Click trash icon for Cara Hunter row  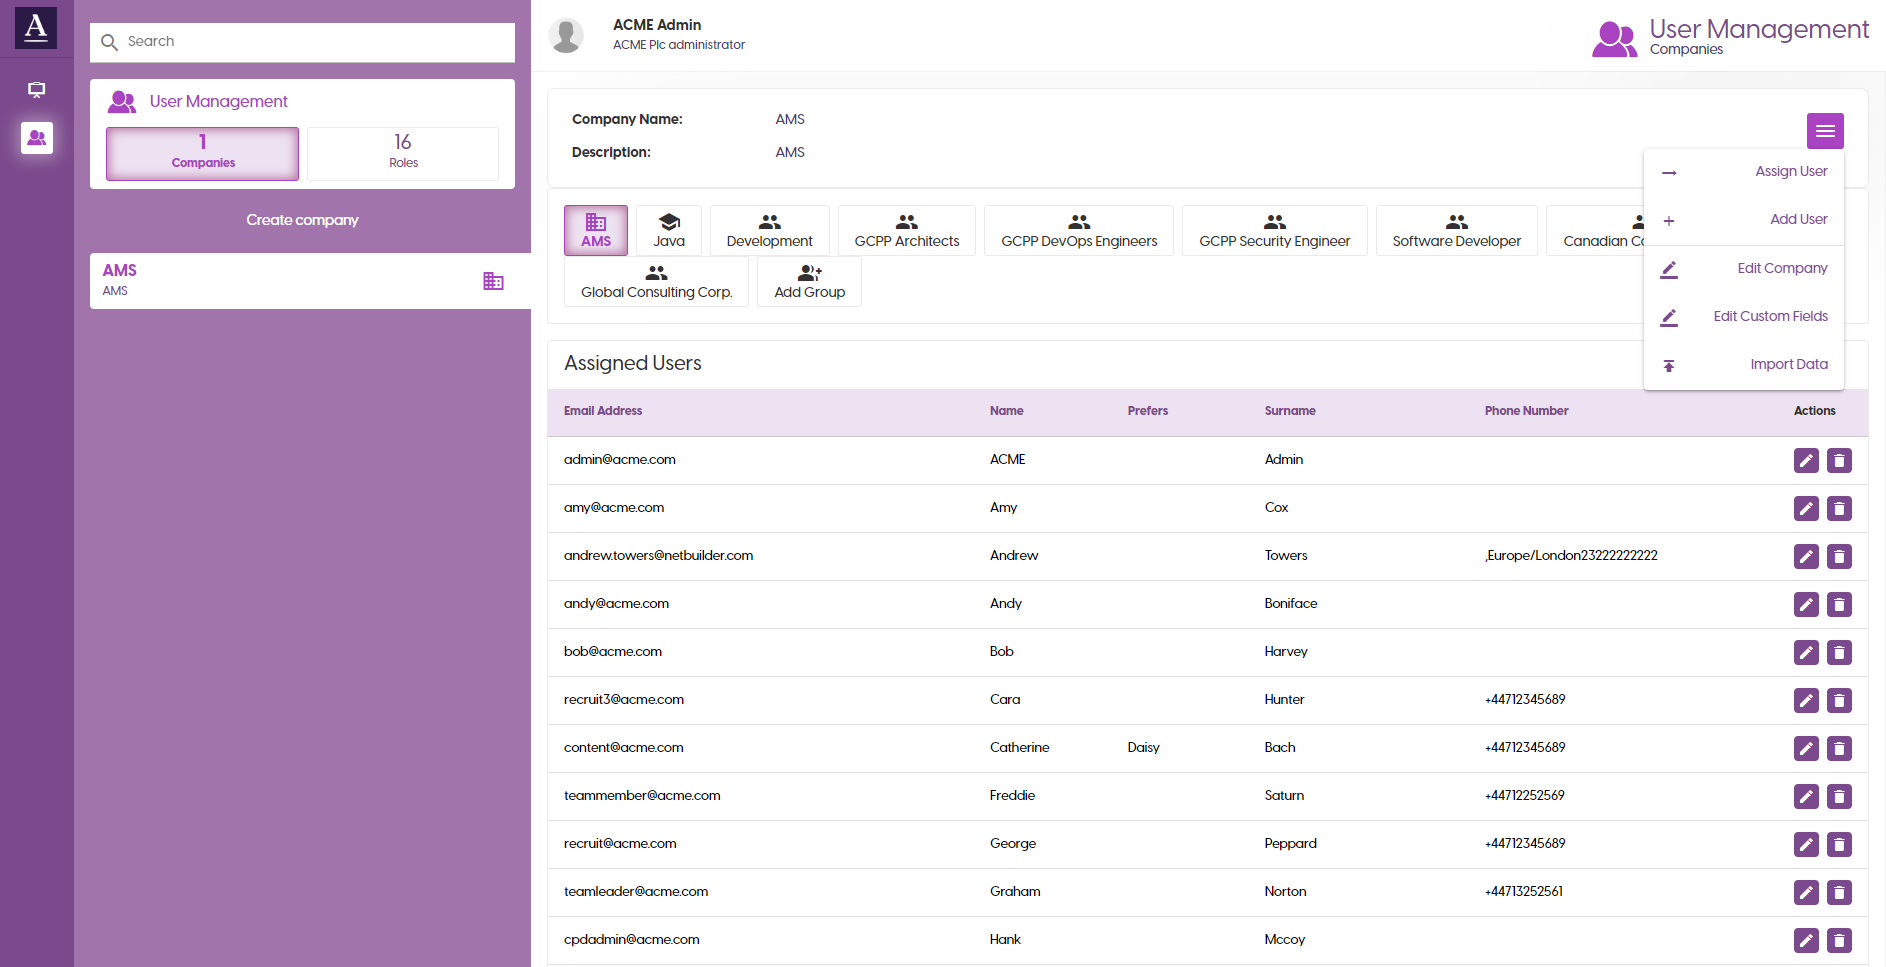coord(1839,700)
